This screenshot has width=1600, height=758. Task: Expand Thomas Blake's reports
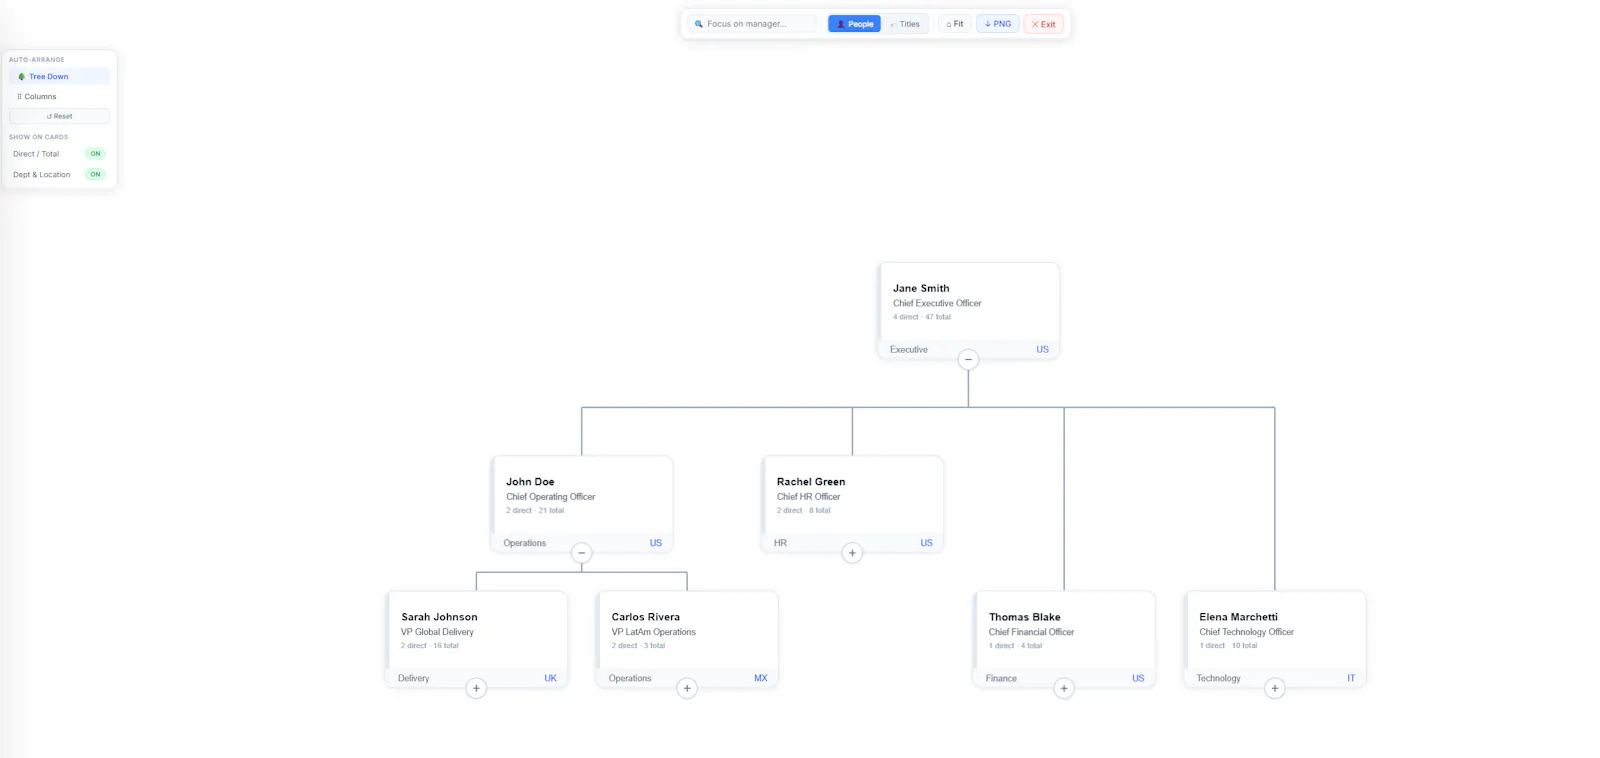(1064, 688)
